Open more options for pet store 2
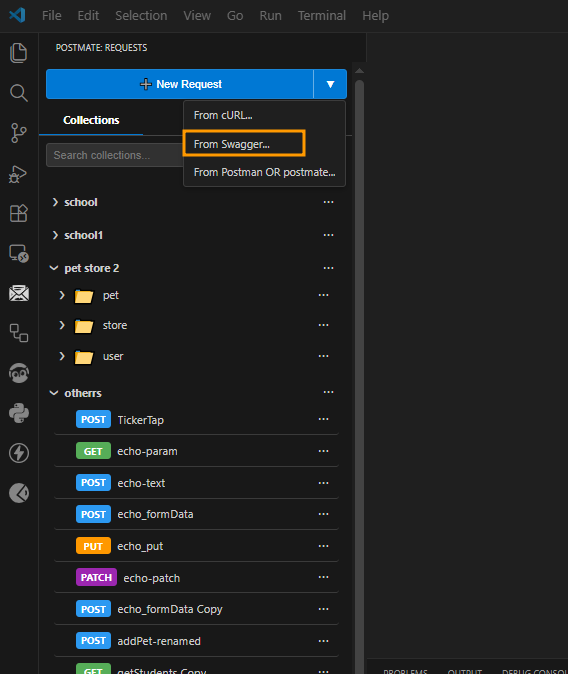 329,268
